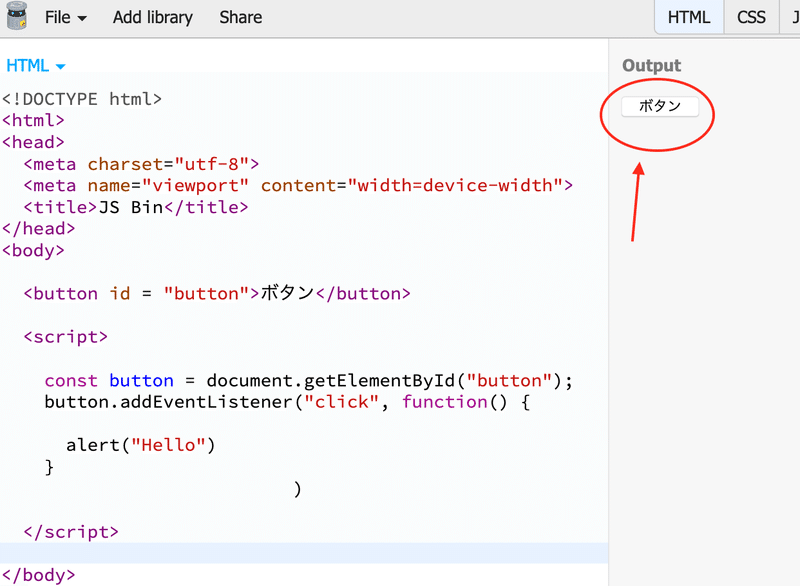Image resolution: width=800 pixels, height=586 pixels.
Task: Click the Output panel heading
Action: pyautogui.click(x=652, y=65)
